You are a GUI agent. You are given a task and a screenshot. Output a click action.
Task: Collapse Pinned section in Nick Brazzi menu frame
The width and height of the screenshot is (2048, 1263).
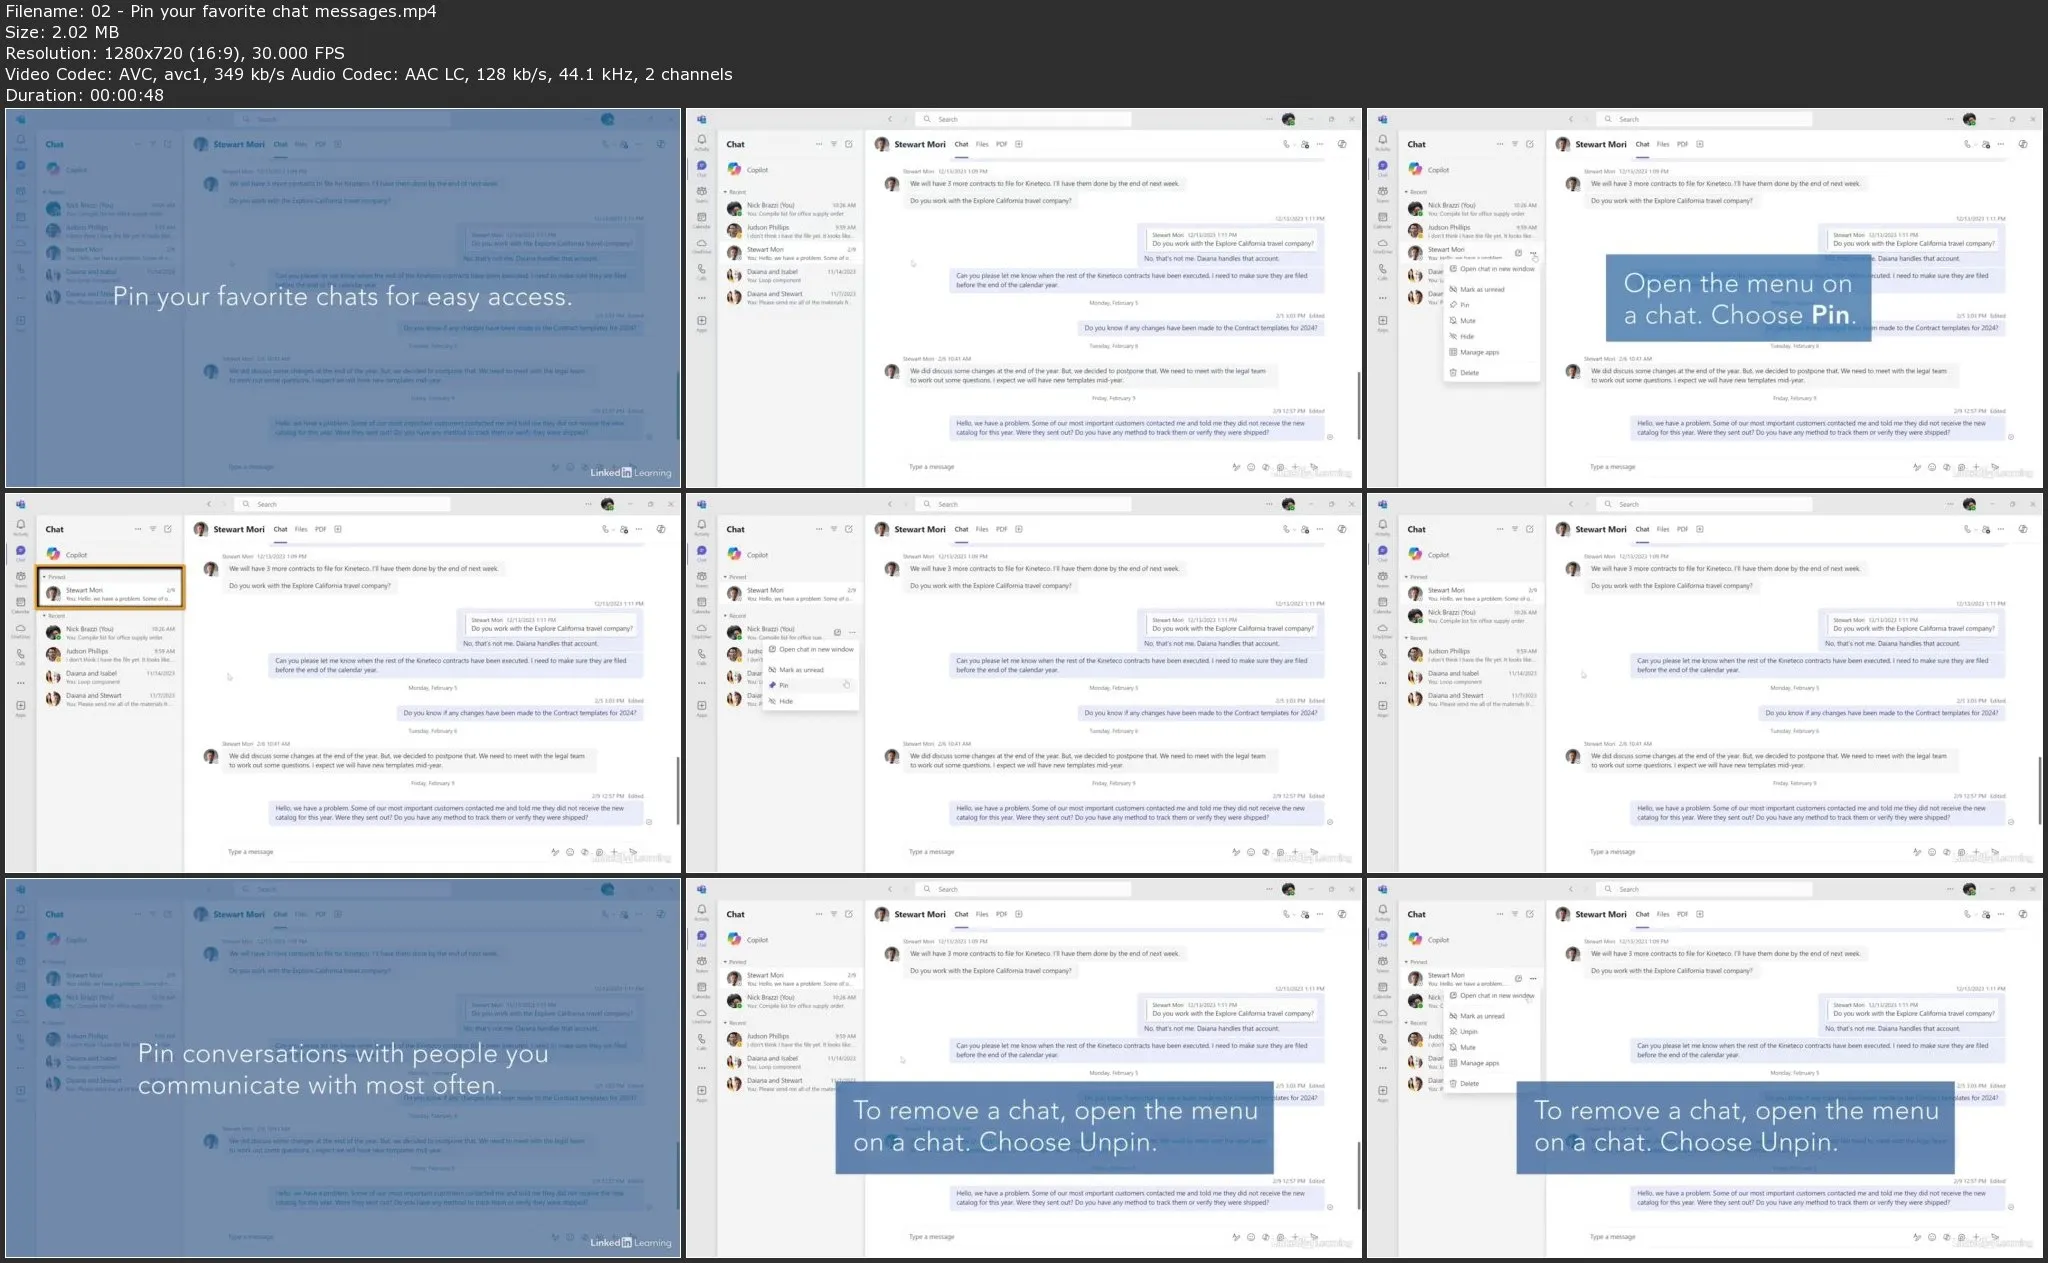click(726, 577)
